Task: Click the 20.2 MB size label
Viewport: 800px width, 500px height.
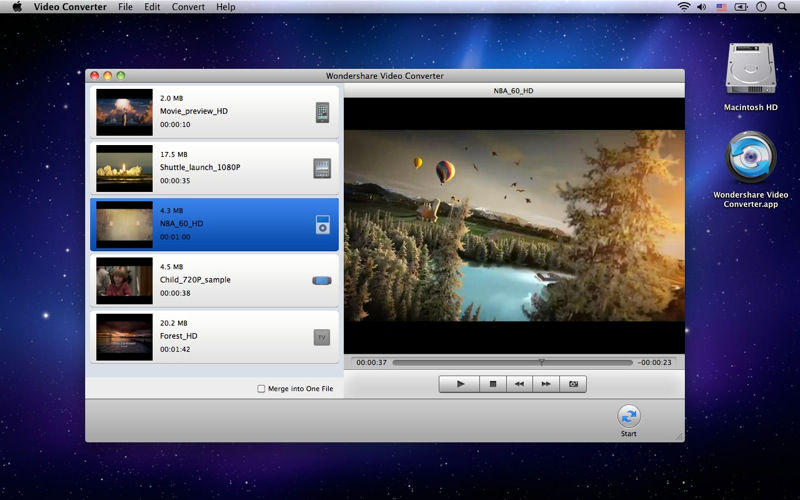Action: pyautogui.click(x=173, y=323)
